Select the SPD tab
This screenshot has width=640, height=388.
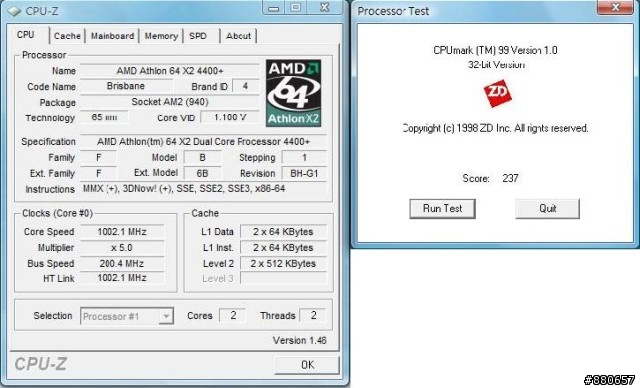pyautogui.click(x=198, y=36)
